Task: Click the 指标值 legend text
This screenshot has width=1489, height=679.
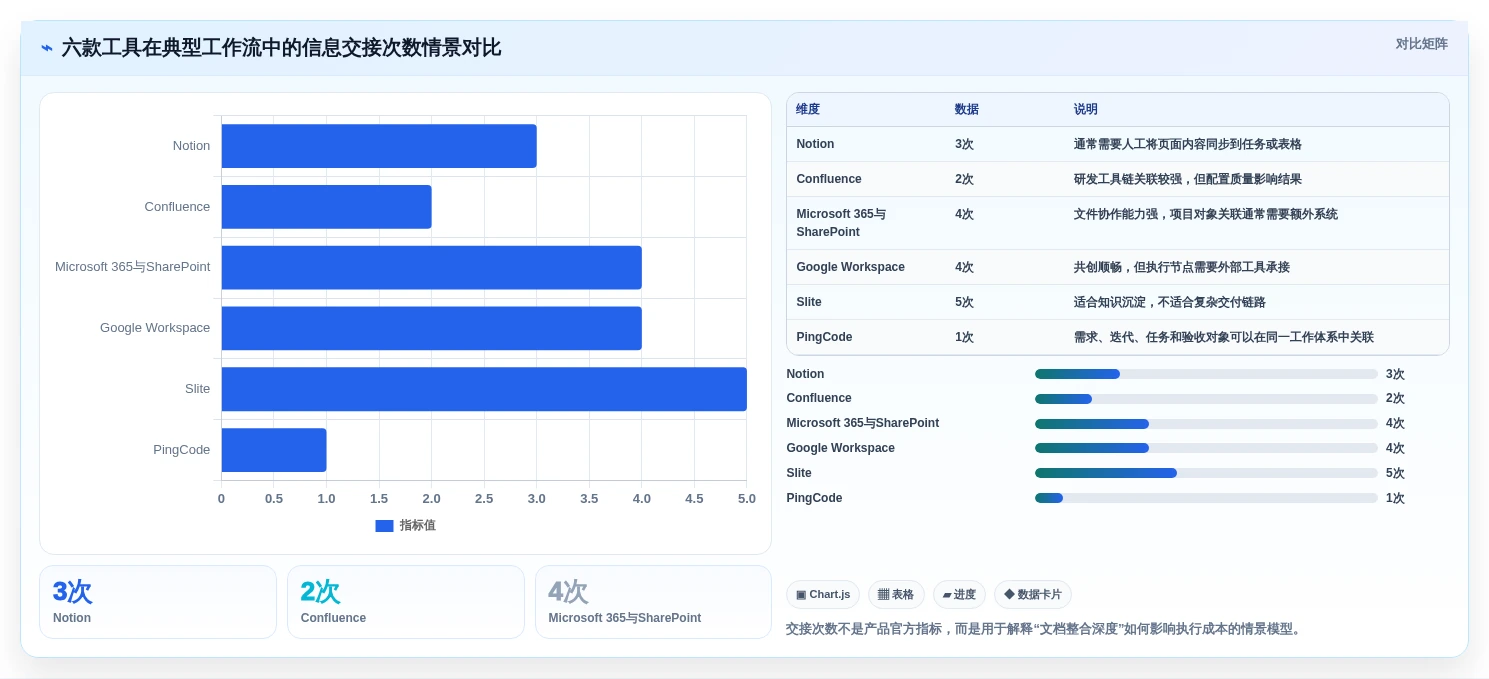Action: 418,525
